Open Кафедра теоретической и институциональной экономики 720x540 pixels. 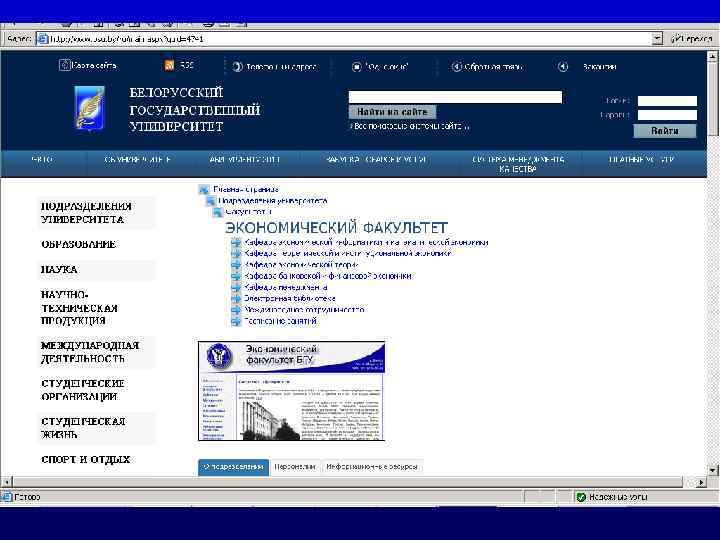pyautogui.click(x=348, y=253)
